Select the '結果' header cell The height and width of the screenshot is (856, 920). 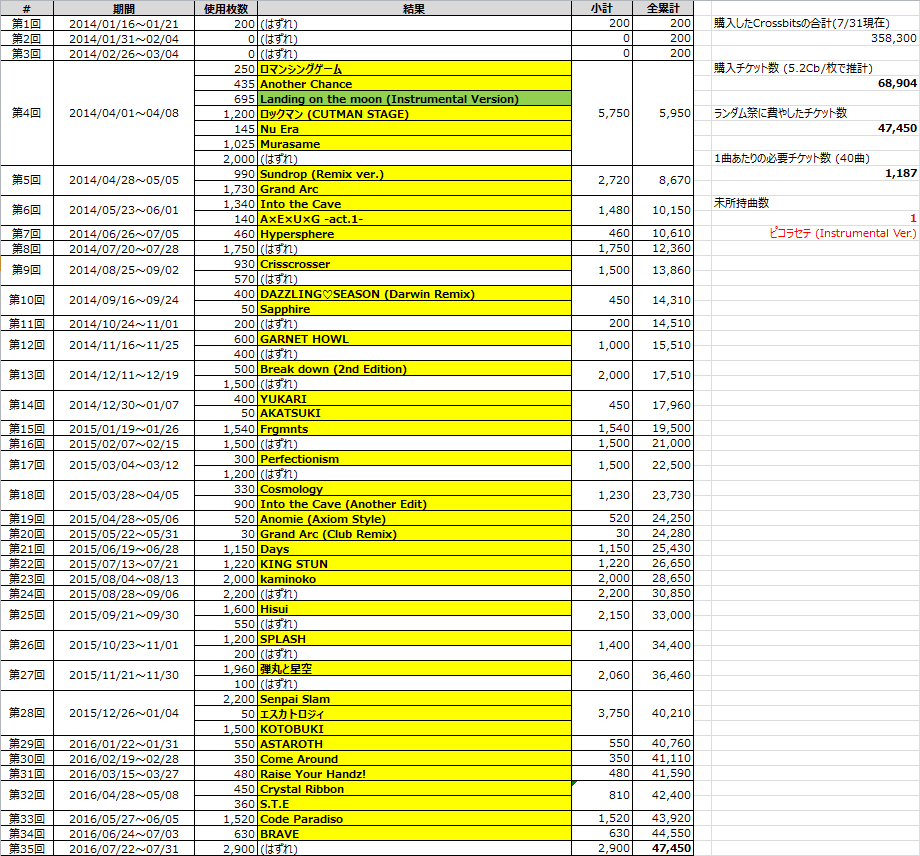(x=414, y=8)
